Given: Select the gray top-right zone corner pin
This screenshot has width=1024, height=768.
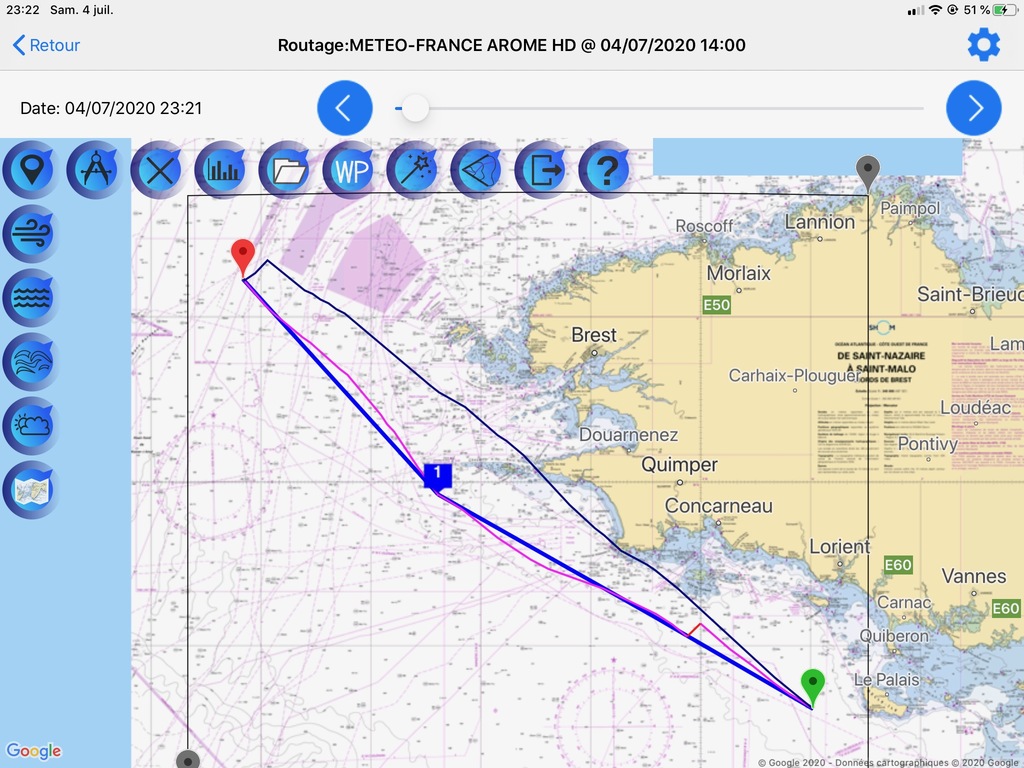Looking at the screenshot, I should 868,174.
